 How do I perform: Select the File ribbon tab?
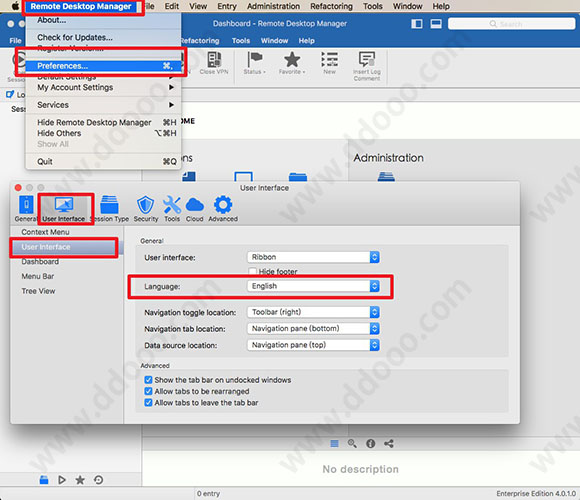pyautogui.click(x=15, y=41)
